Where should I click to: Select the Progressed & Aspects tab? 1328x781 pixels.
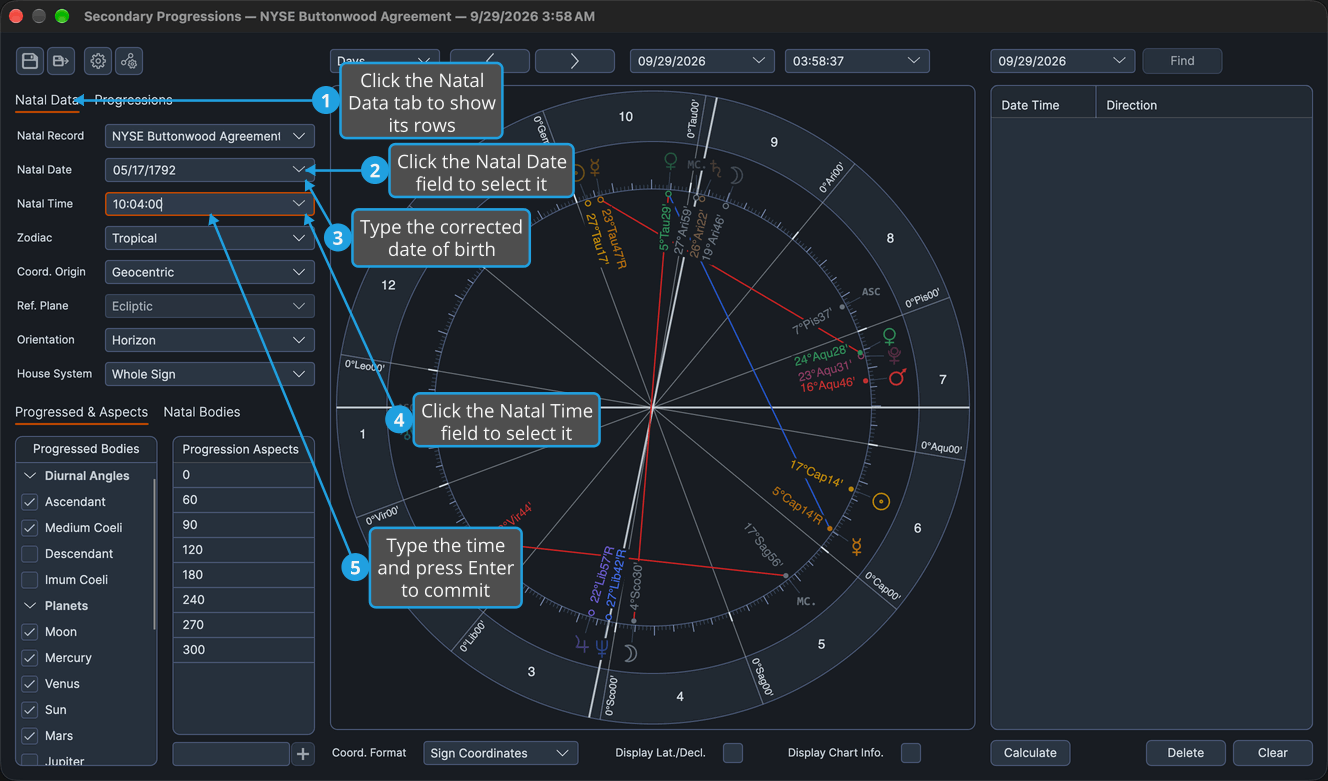[x=81, y=412]
